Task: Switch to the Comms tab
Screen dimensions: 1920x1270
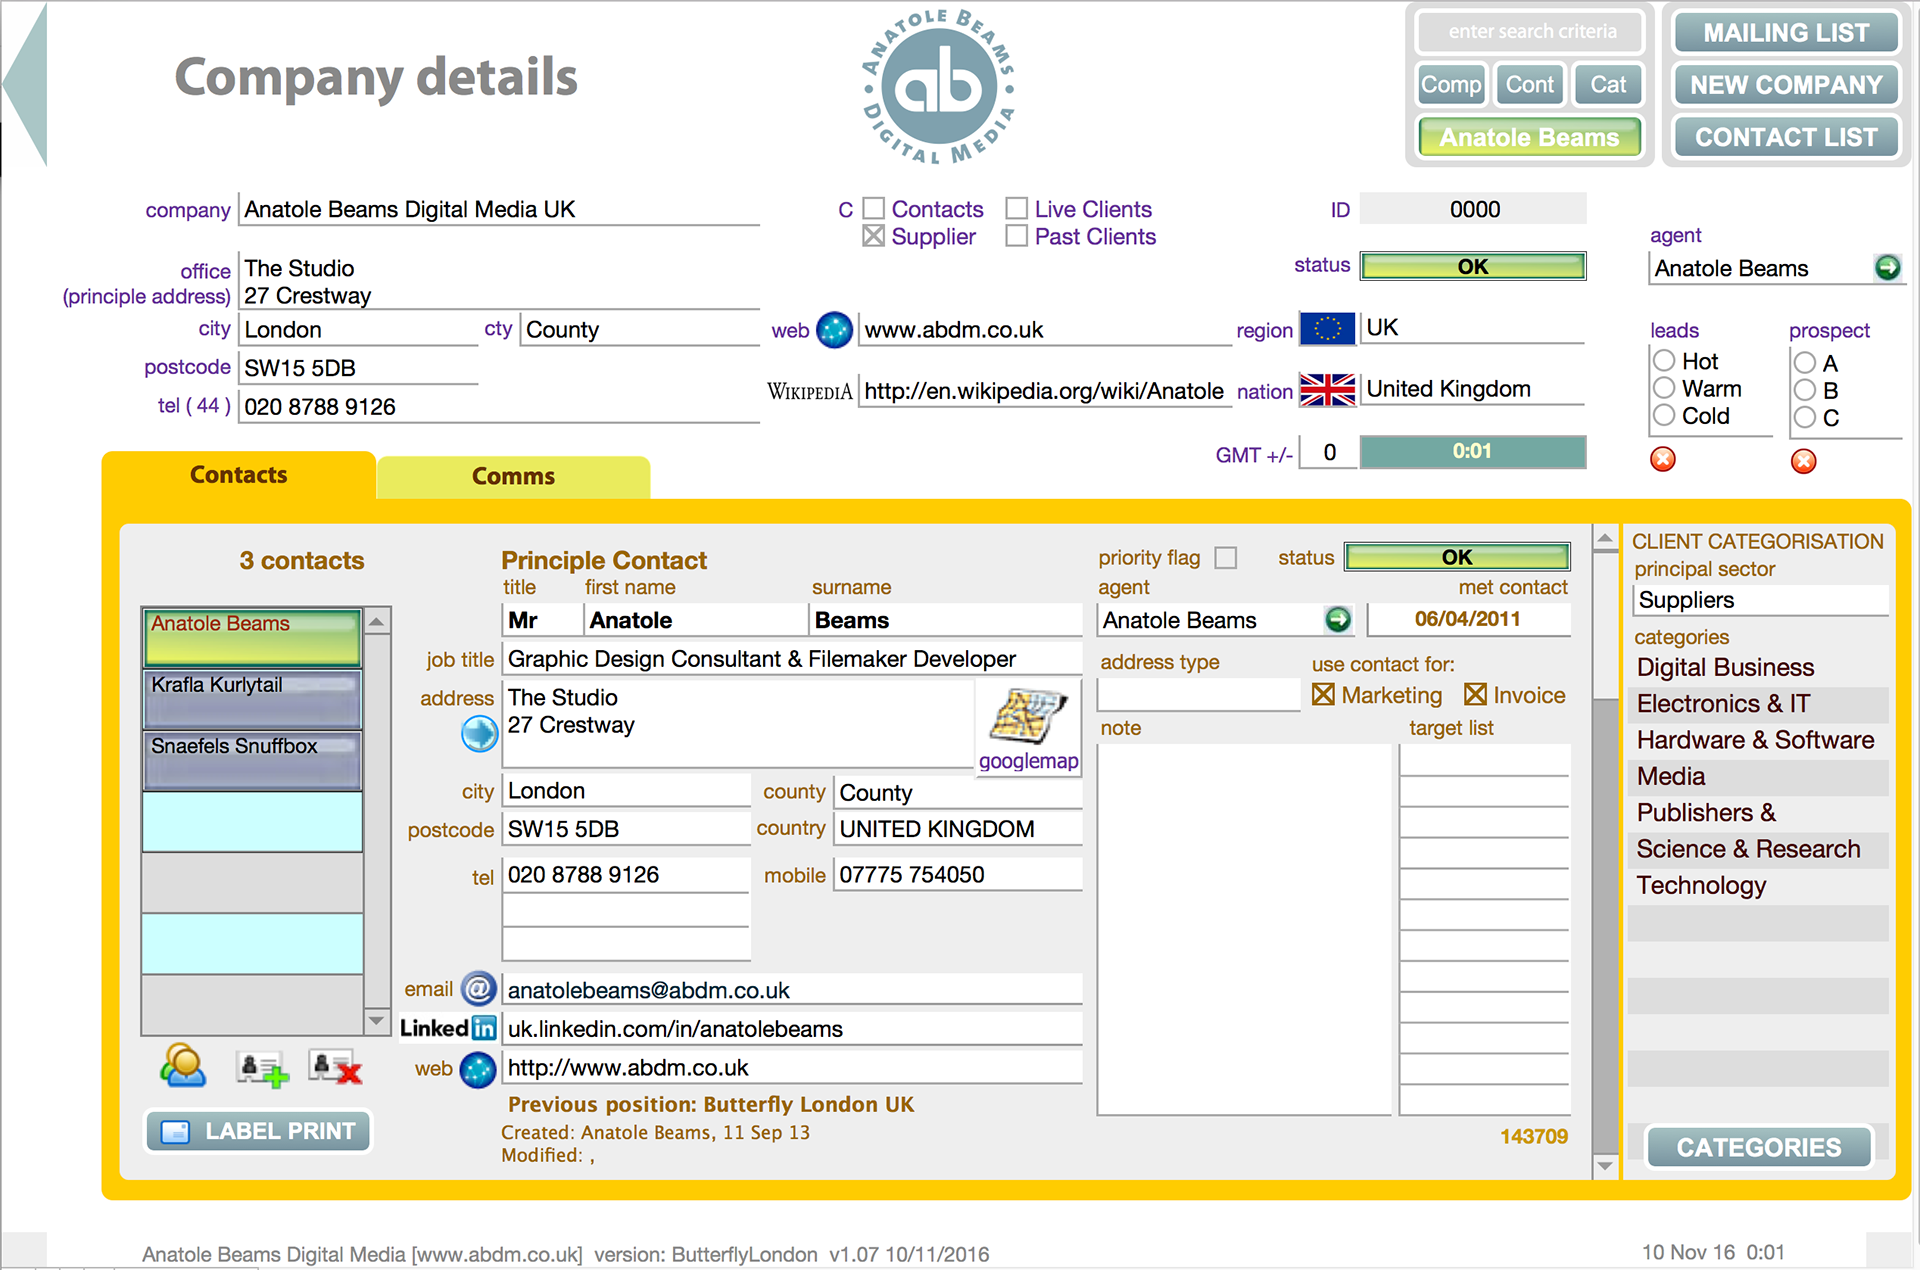Action: click(x=513, y=477)
